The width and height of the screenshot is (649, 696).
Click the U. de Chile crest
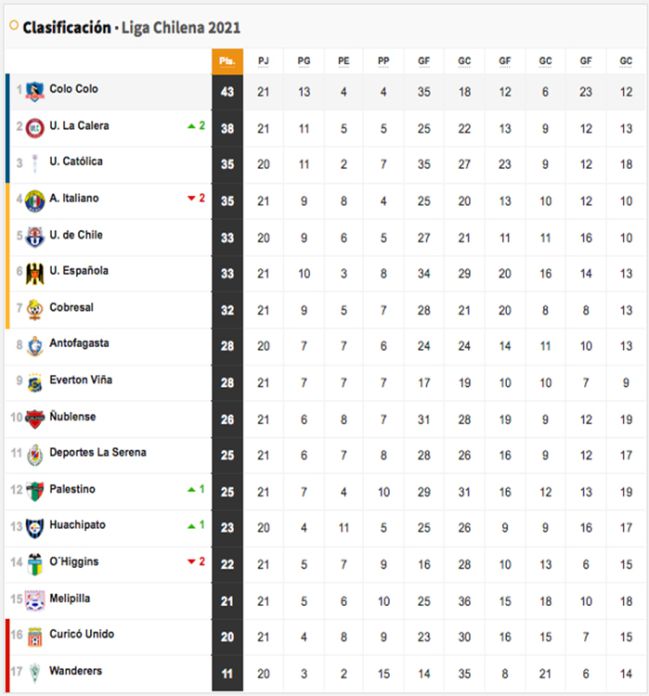pos(35,237)
